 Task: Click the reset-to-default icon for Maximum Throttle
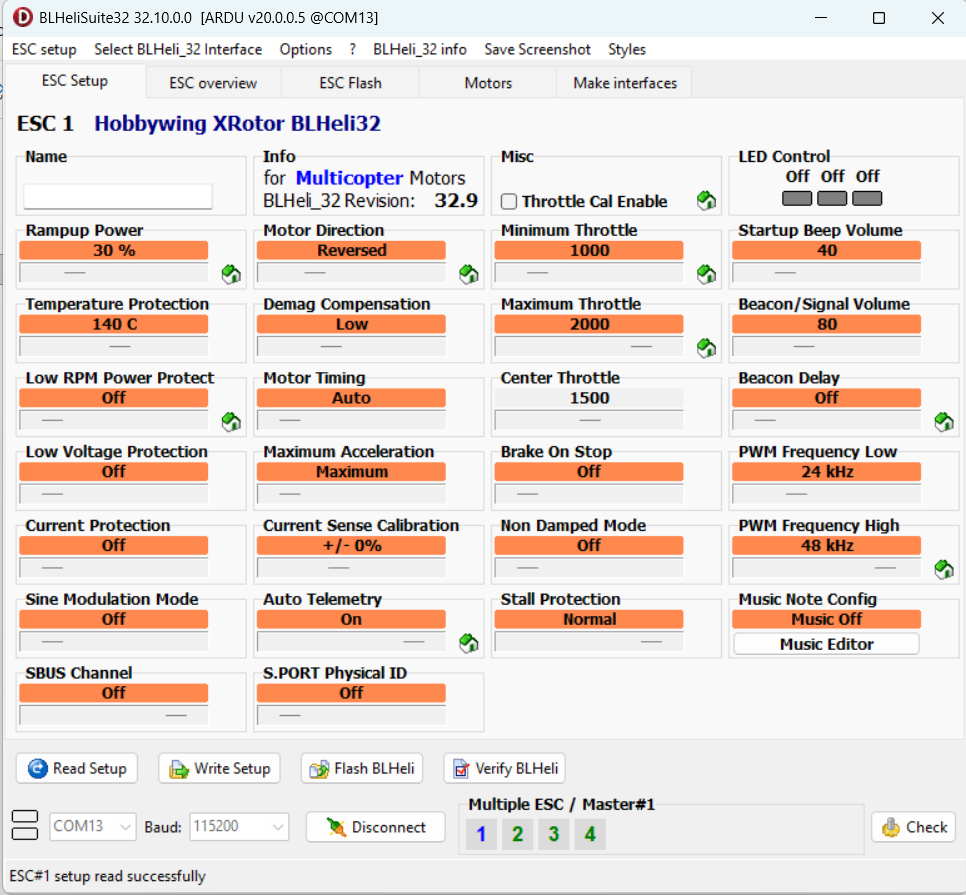pos(706,348)
